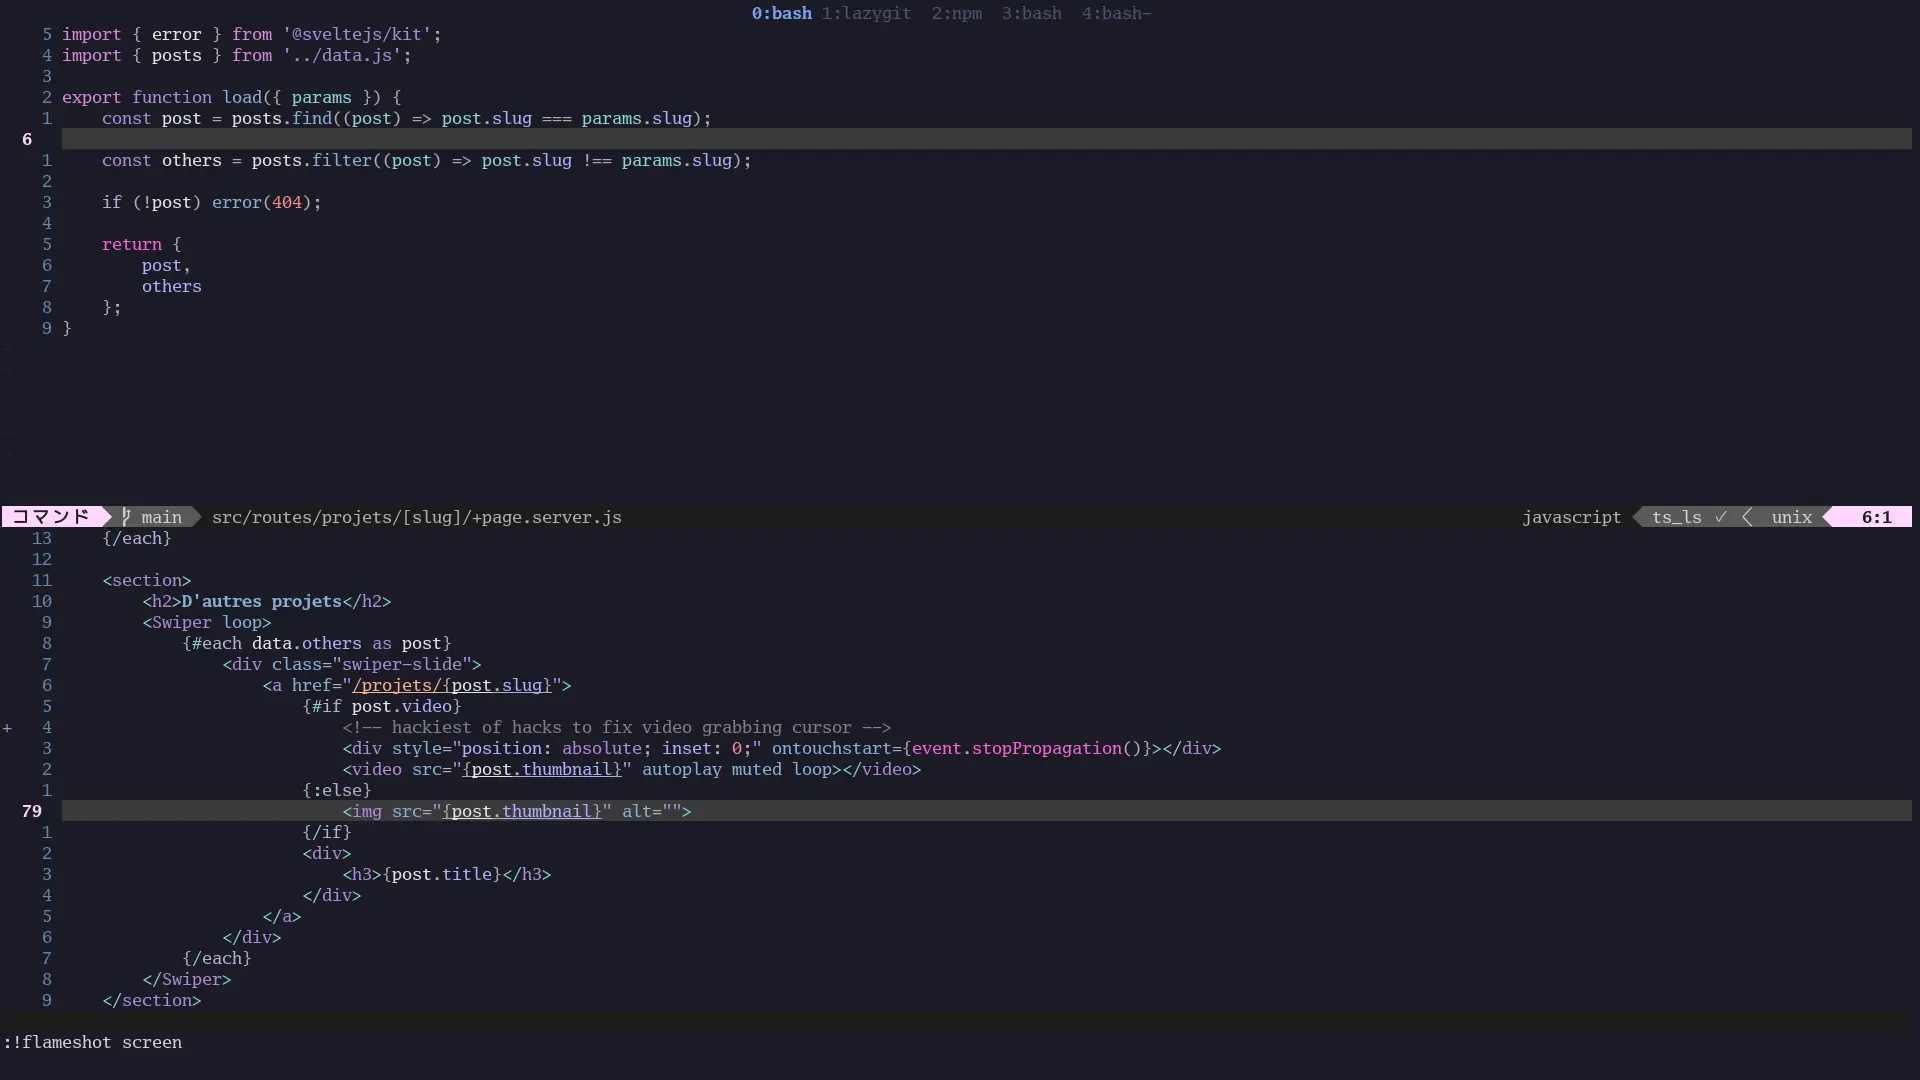Place cursor on the Swiper loop opening tag

206,622
